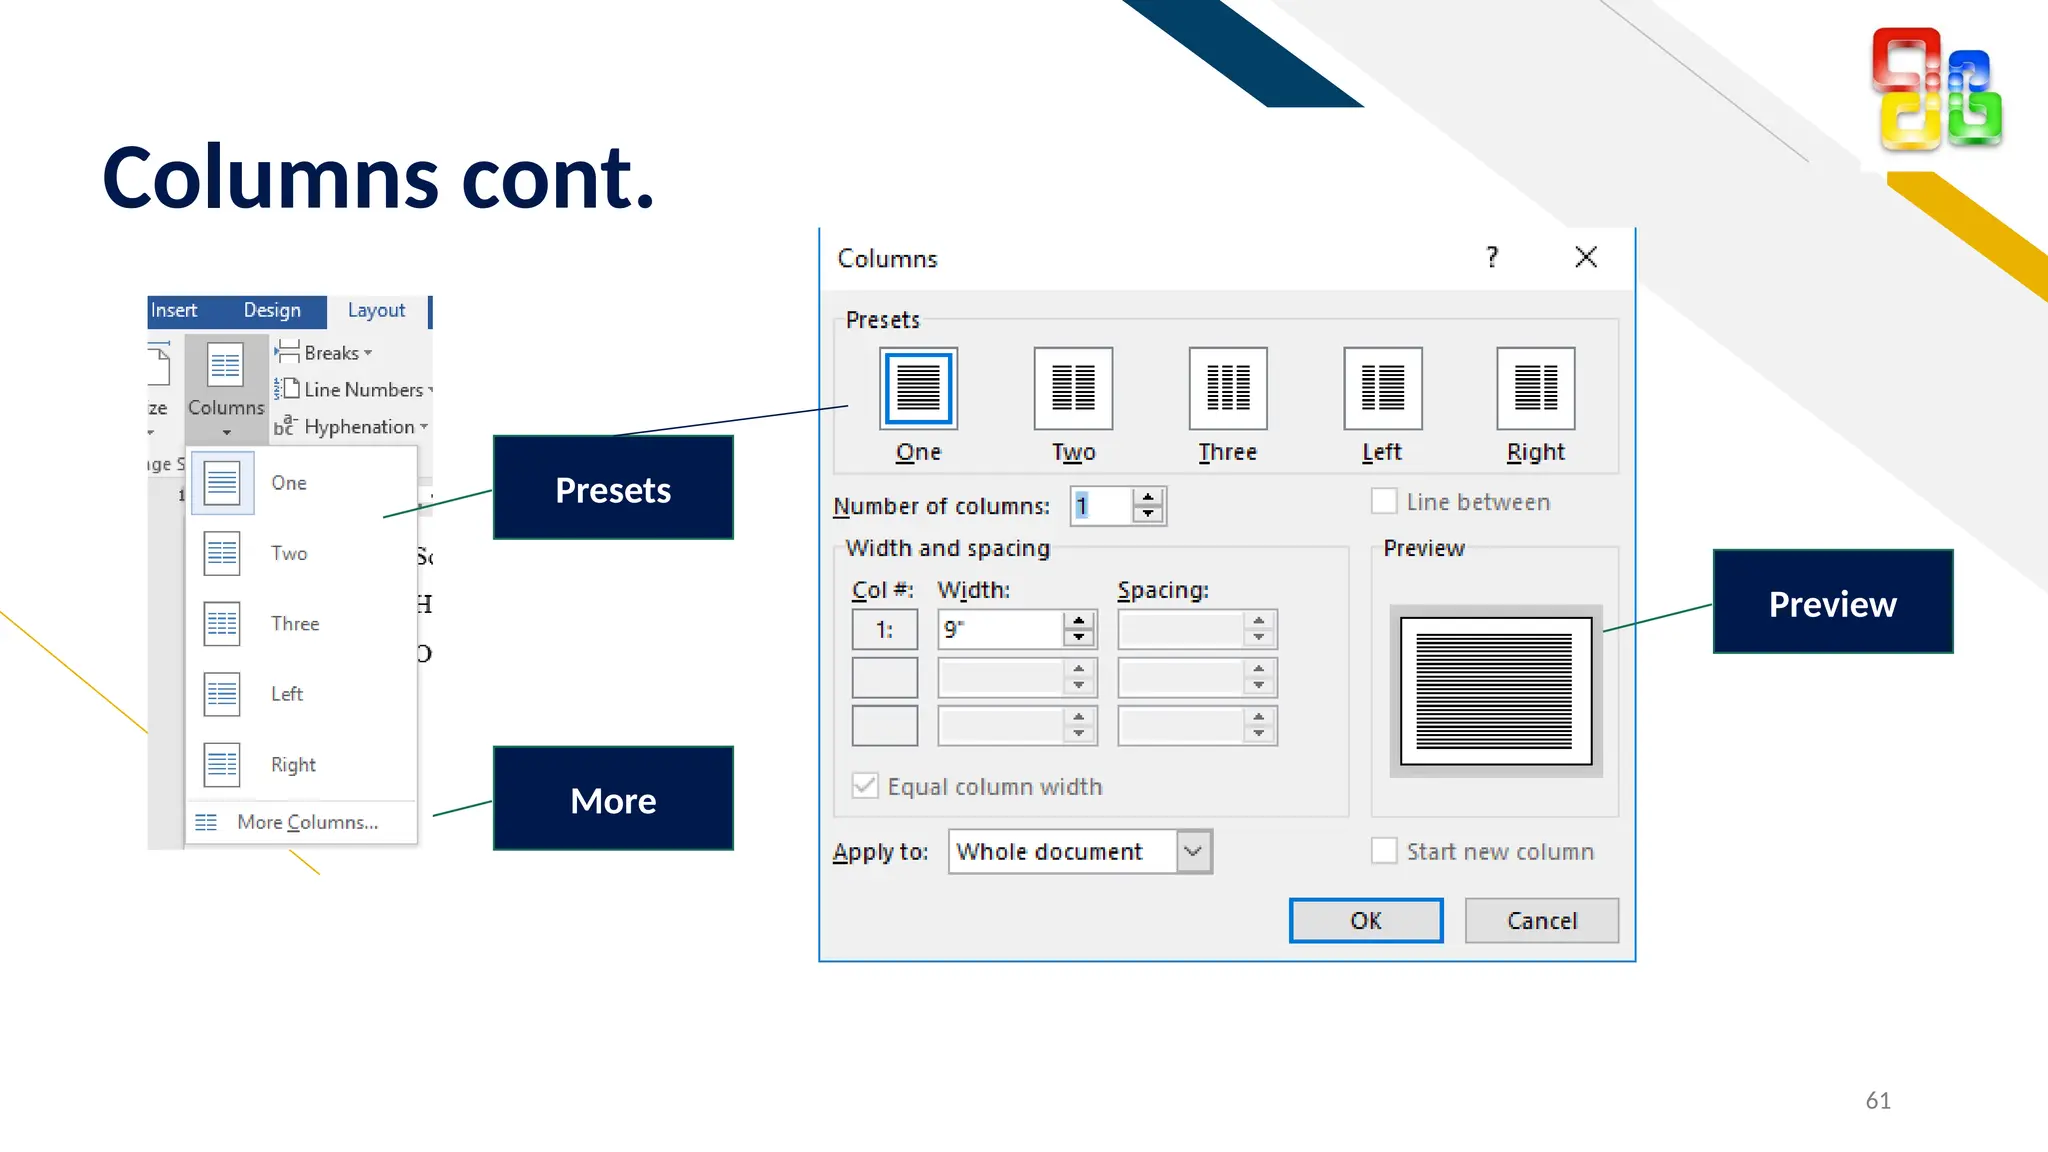Click the Col # 1 field

click(884, 629)
